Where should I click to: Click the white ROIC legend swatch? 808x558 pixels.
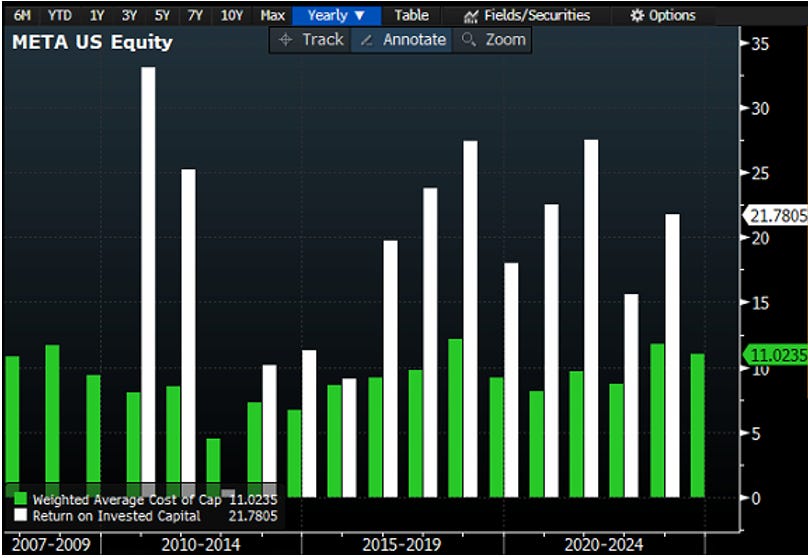click(x=21, y=515)
